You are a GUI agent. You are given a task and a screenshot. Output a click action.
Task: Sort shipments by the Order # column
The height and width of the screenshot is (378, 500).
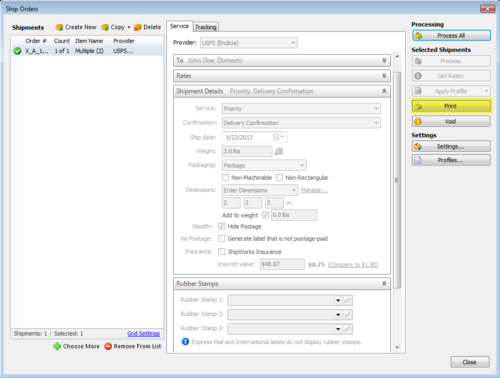click(x=36, y=41)
